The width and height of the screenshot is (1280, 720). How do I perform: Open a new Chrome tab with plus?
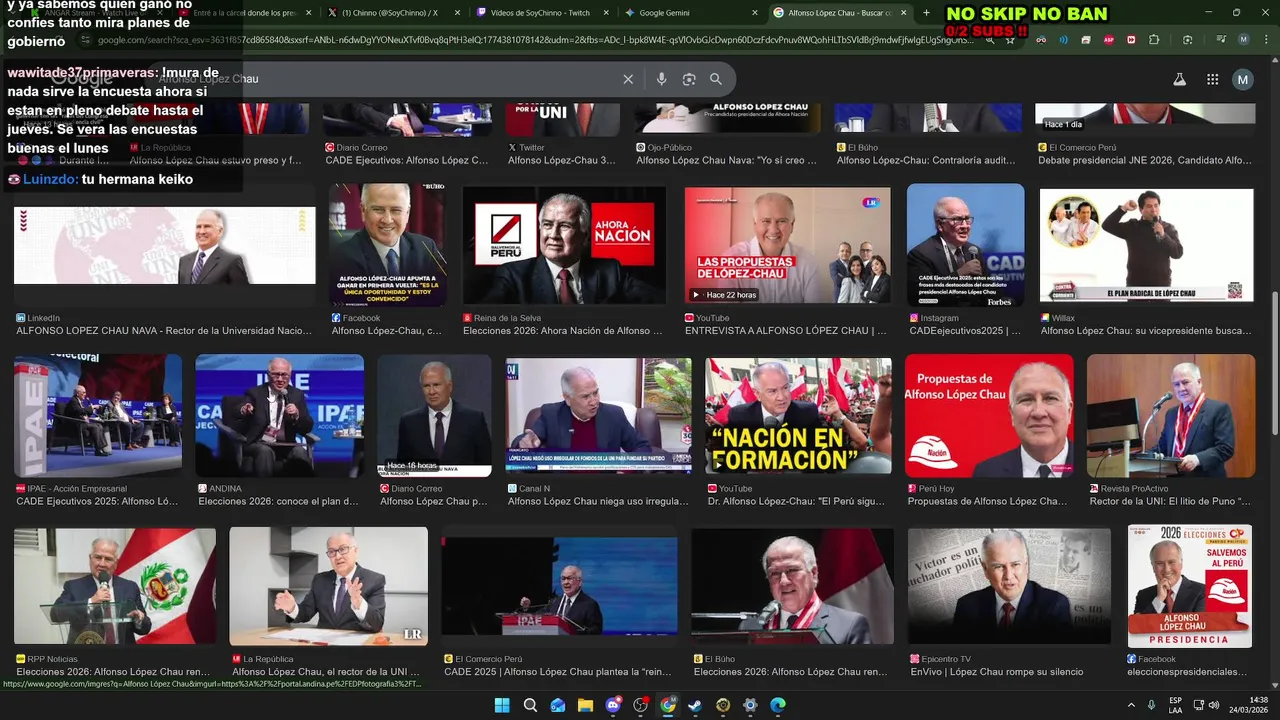[926, 13]
